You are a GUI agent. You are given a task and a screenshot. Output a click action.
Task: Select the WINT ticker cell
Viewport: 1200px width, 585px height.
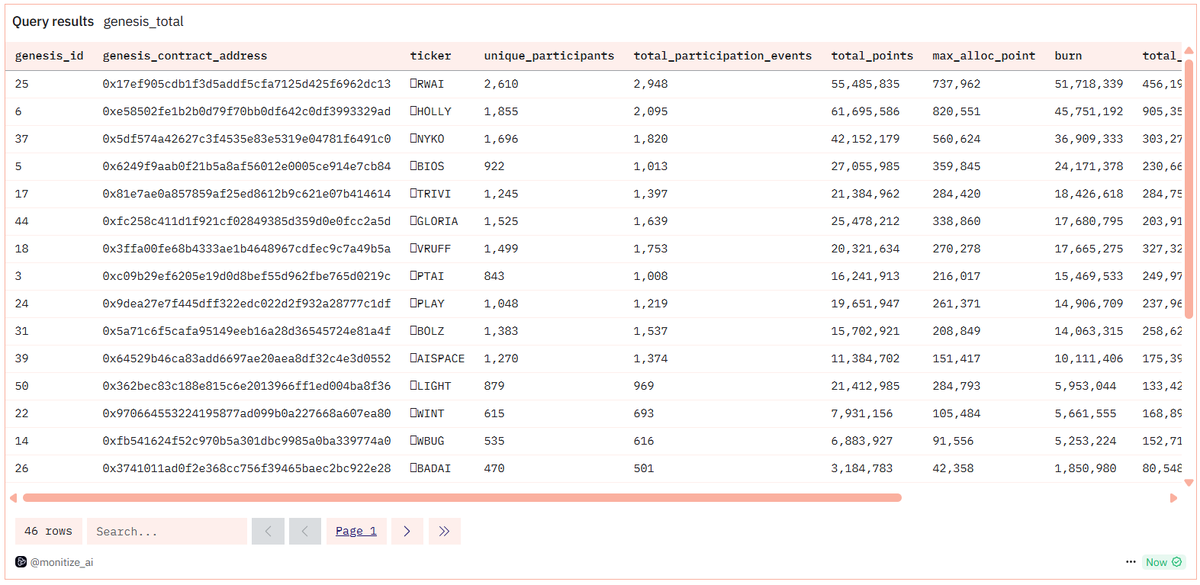427,413
